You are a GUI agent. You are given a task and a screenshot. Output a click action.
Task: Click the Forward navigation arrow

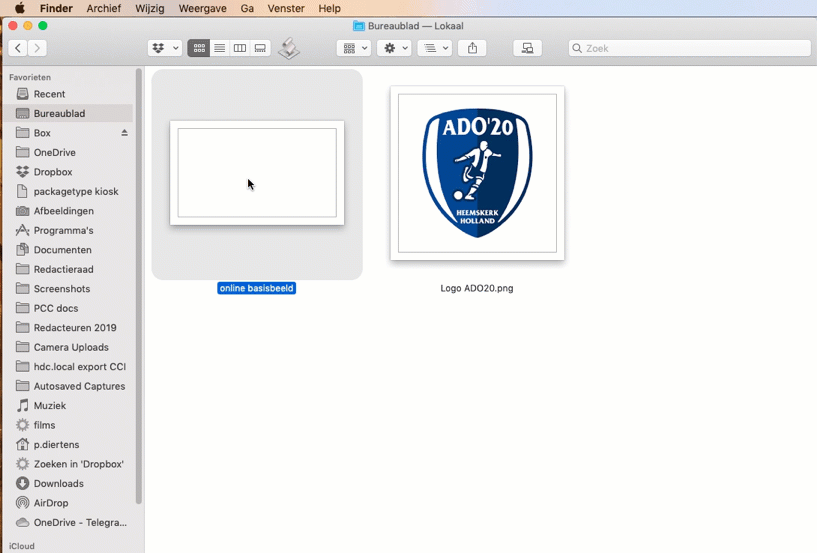pyautogui.click(x=38, y=48)
